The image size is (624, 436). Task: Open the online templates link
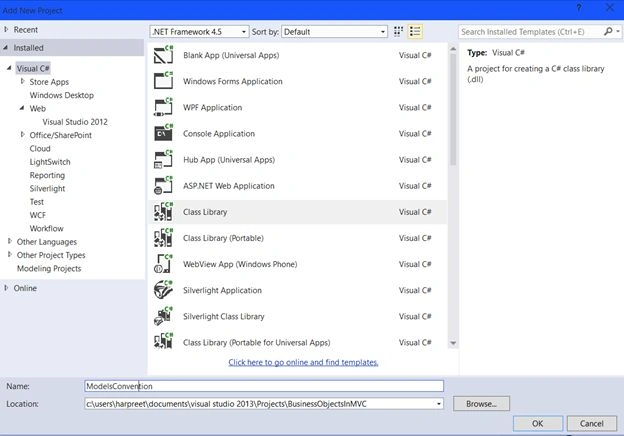[303, 362]
